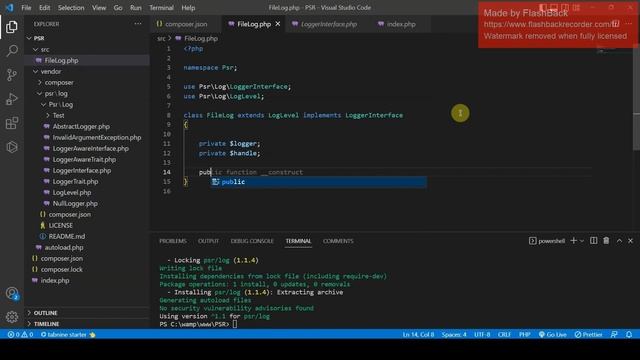The height and width of the screenshot is (360, 640).
Task: Open the Search view icon
Action: (12, 51)
